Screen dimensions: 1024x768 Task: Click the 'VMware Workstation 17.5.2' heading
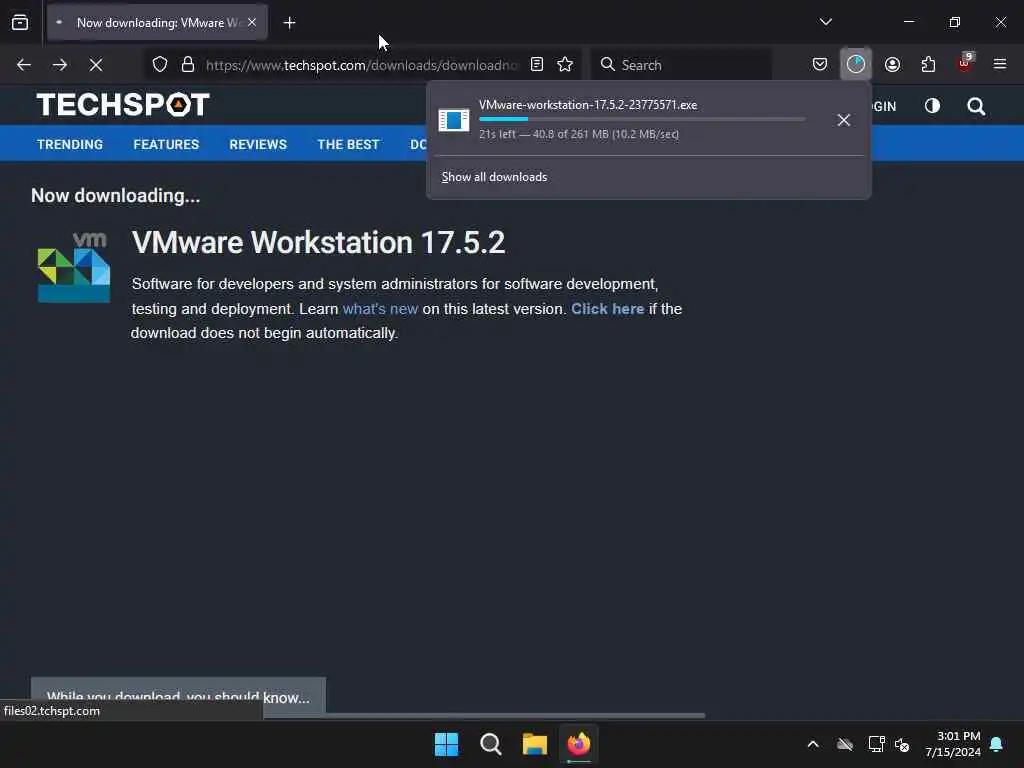[318, 242]
